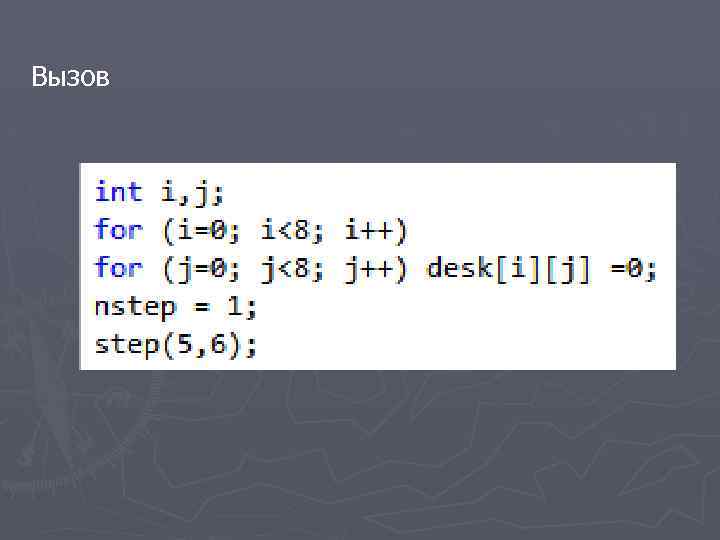Click the slide title "Вызов"
This screenshot has height=540, width=720.
tap(70, 76)
